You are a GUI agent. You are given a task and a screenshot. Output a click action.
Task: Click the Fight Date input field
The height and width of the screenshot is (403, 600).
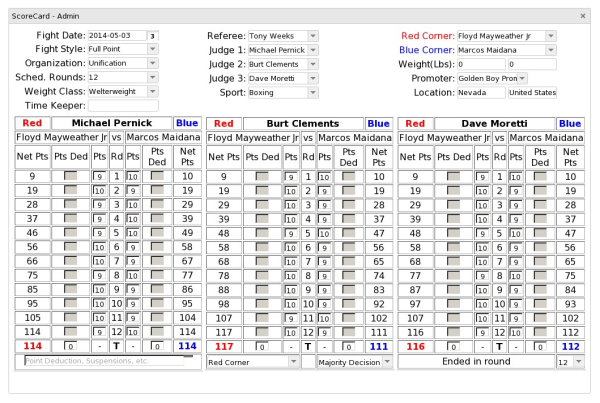tap(117, 36)
